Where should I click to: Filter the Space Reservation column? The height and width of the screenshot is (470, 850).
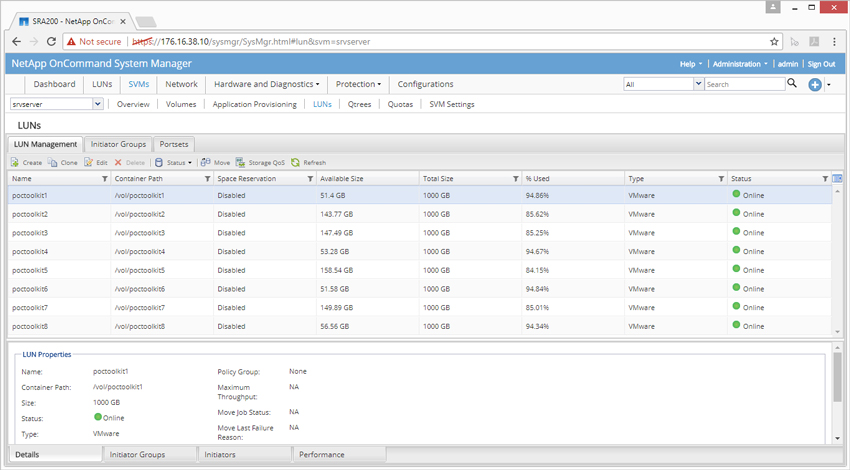click(310, 178)
